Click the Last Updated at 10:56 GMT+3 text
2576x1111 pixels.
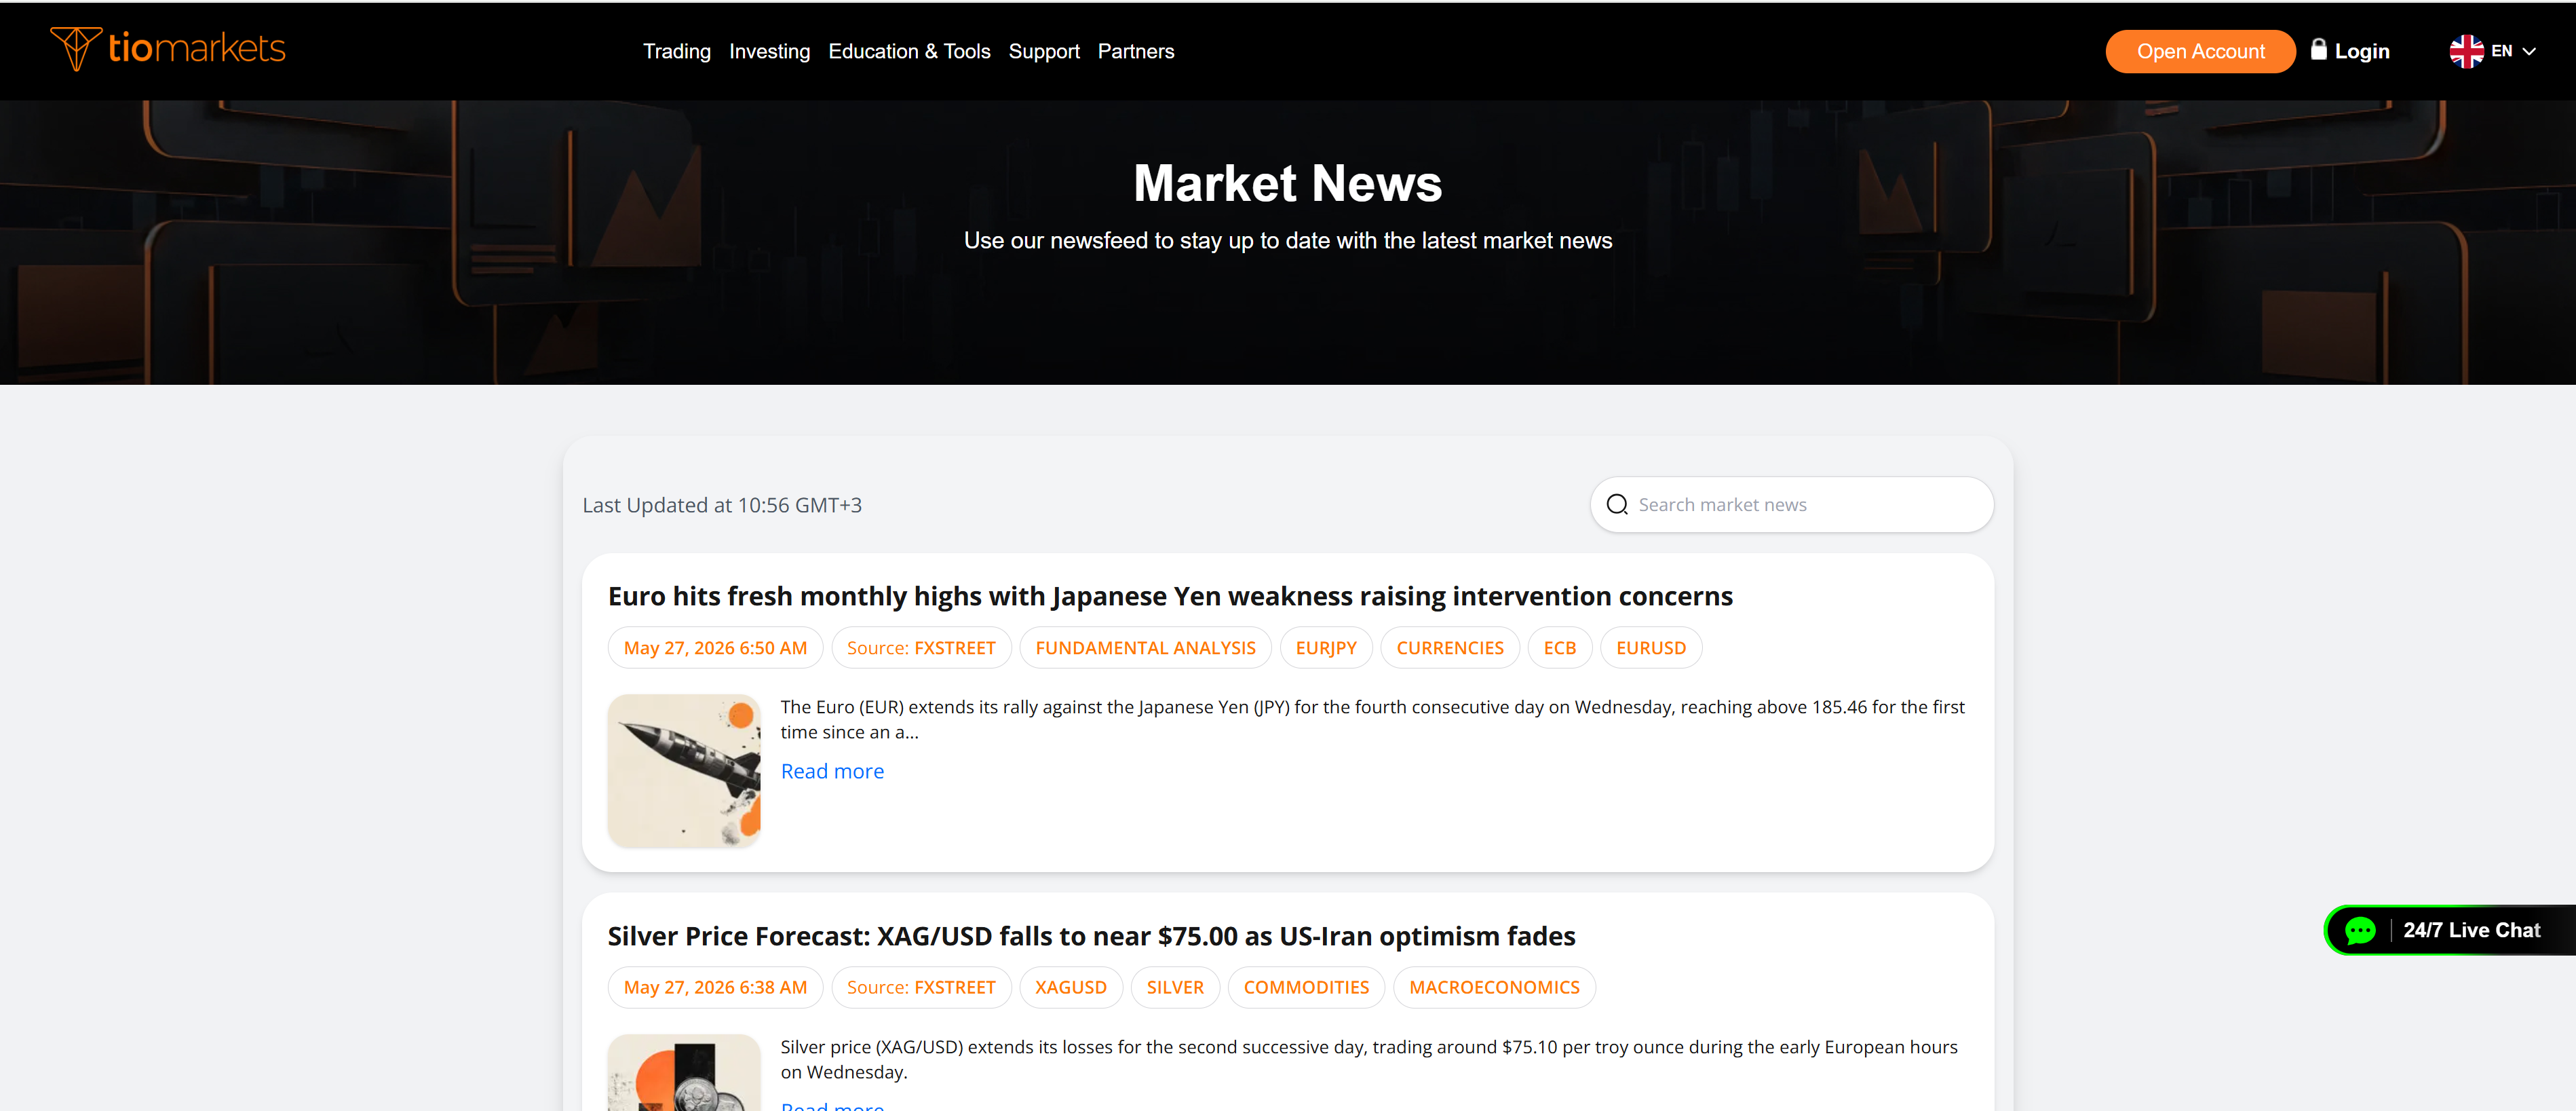click(x=721, y=505)
